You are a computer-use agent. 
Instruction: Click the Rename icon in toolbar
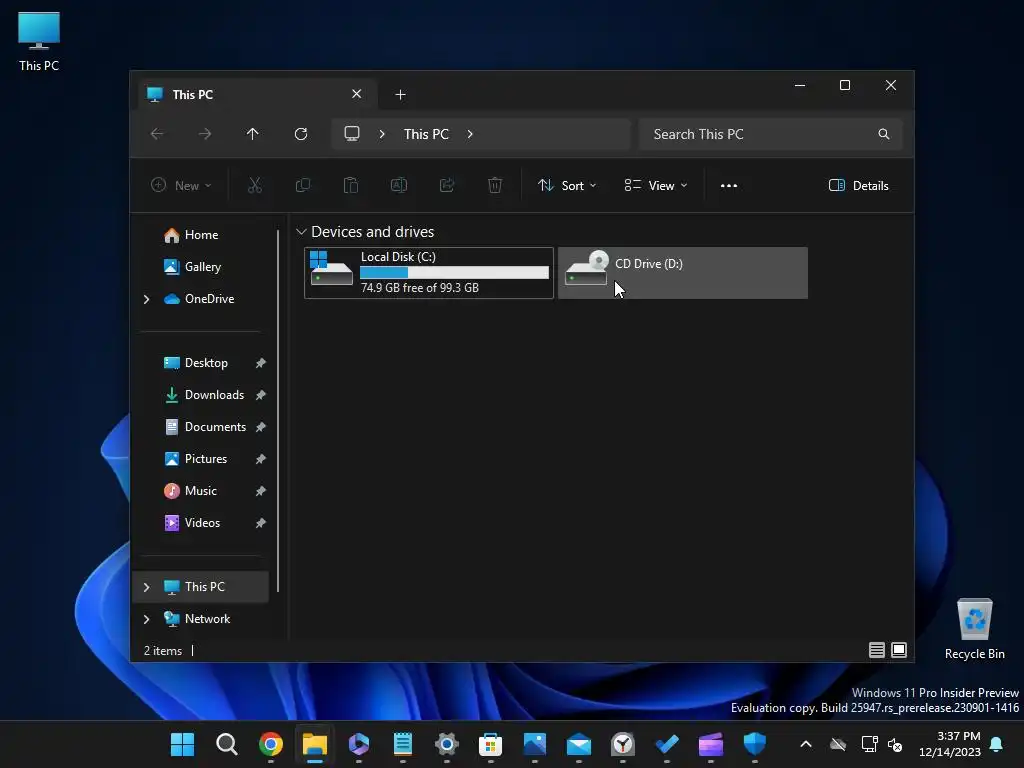tap(398, 185)
